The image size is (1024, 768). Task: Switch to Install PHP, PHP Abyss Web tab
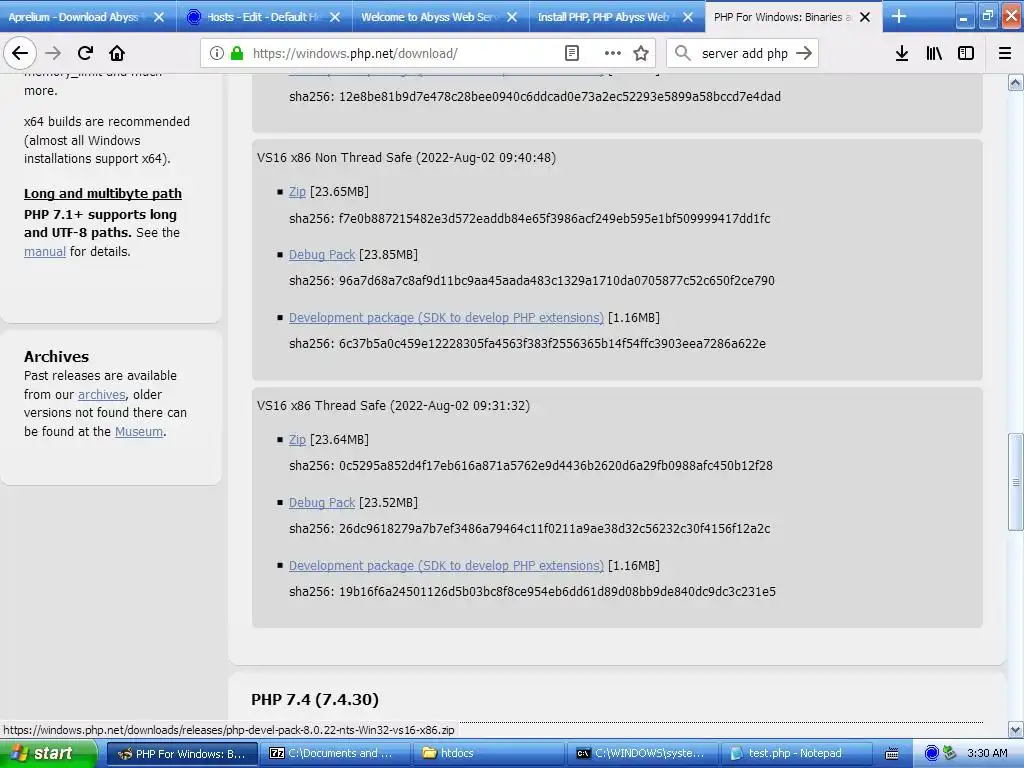[617, 17]
